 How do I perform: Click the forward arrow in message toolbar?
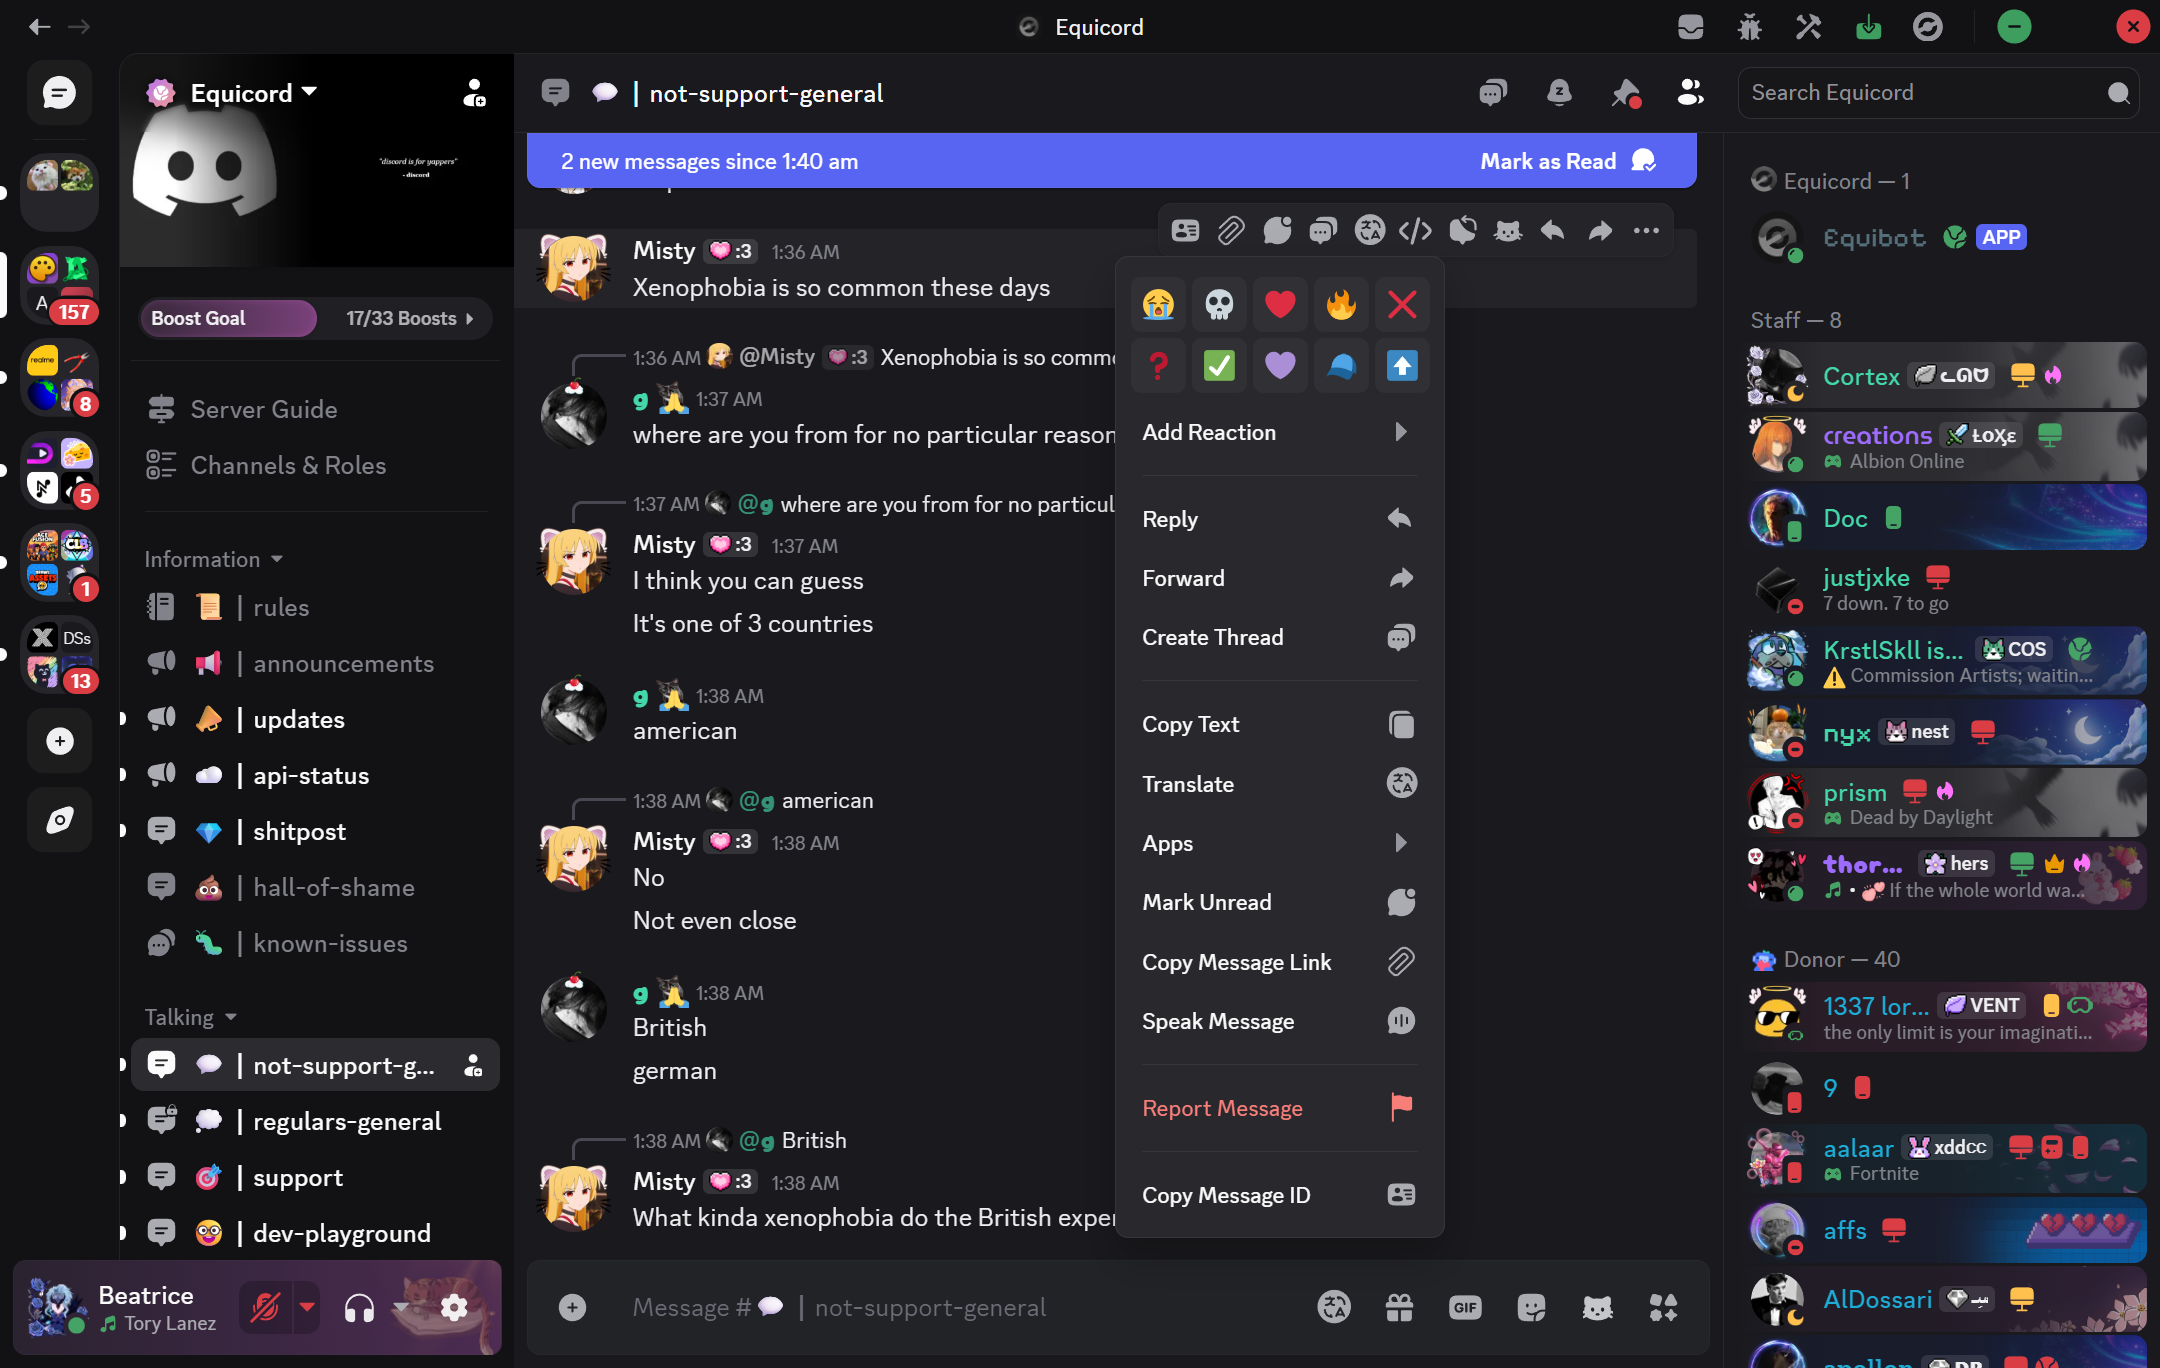(1600, 231)
